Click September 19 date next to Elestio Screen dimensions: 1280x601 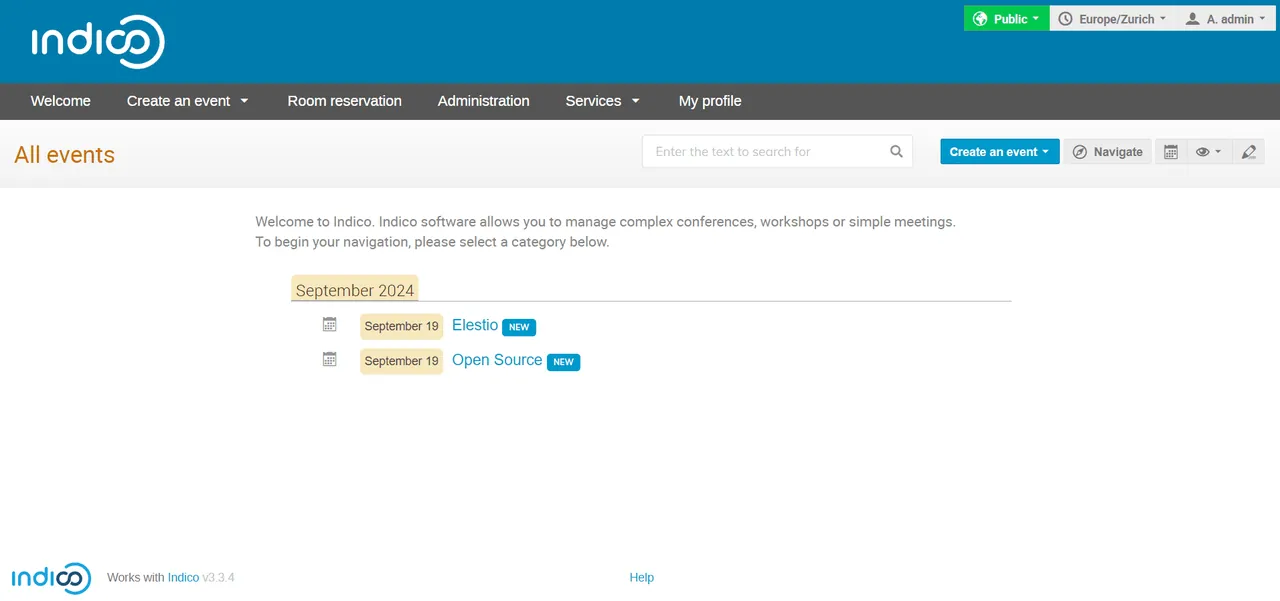point(401,326)
